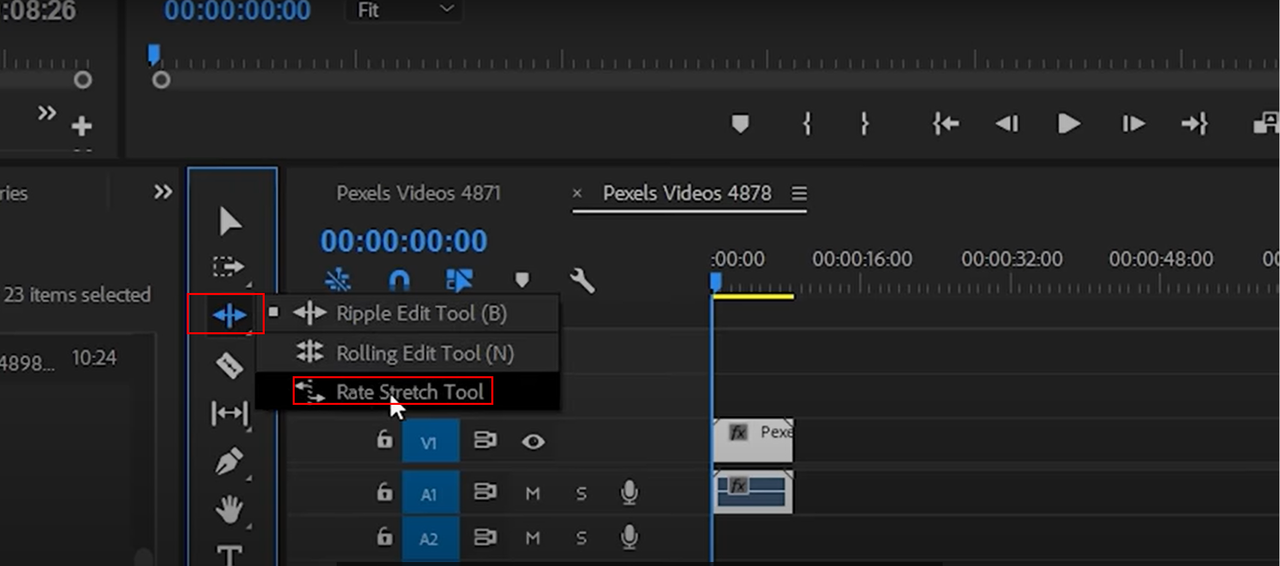1280x566 pixels.
Task: Select the Type tool
Action: pyautogui.click(x=230, y=555)
